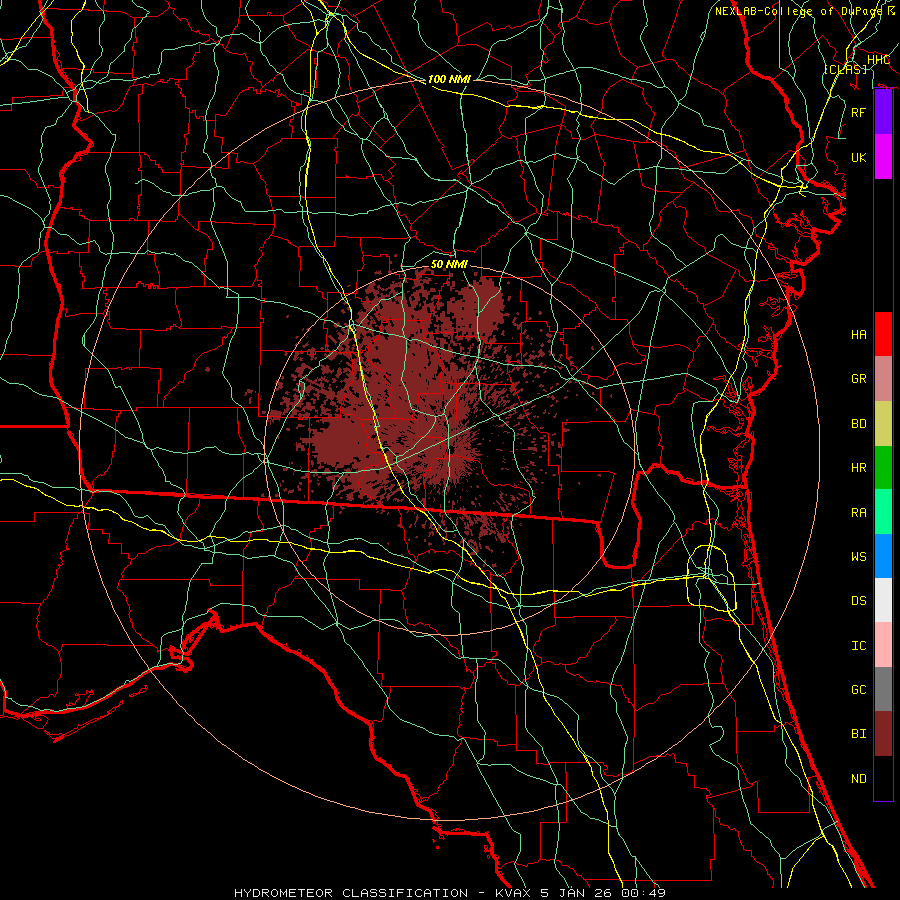Click the GC gray legend swatch
This screenshot has width=900, height=900.
pos(883,689)
